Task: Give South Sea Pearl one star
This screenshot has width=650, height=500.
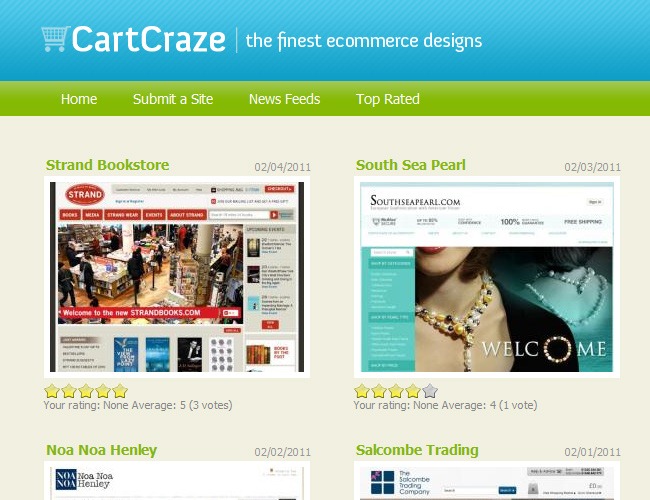Action: click(362, 391)
